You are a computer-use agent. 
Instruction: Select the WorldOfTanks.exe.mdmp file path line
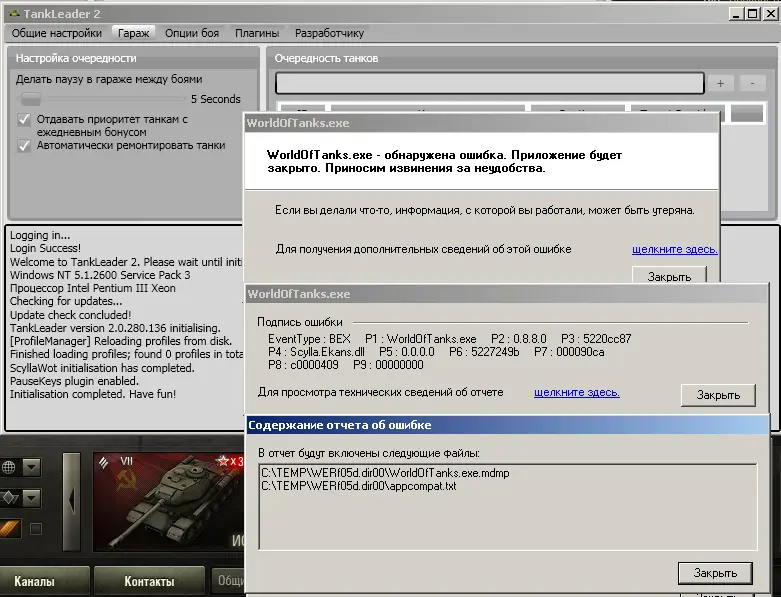(x=385, y=473)
